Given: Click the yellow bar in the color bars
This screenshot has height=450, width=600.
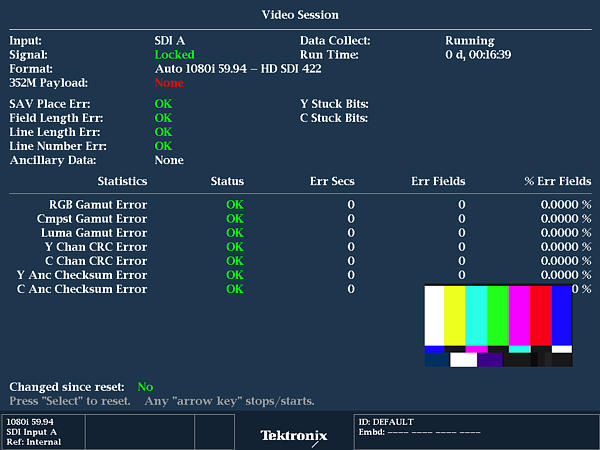Looking at the screenshot, I should coord(454,315).
